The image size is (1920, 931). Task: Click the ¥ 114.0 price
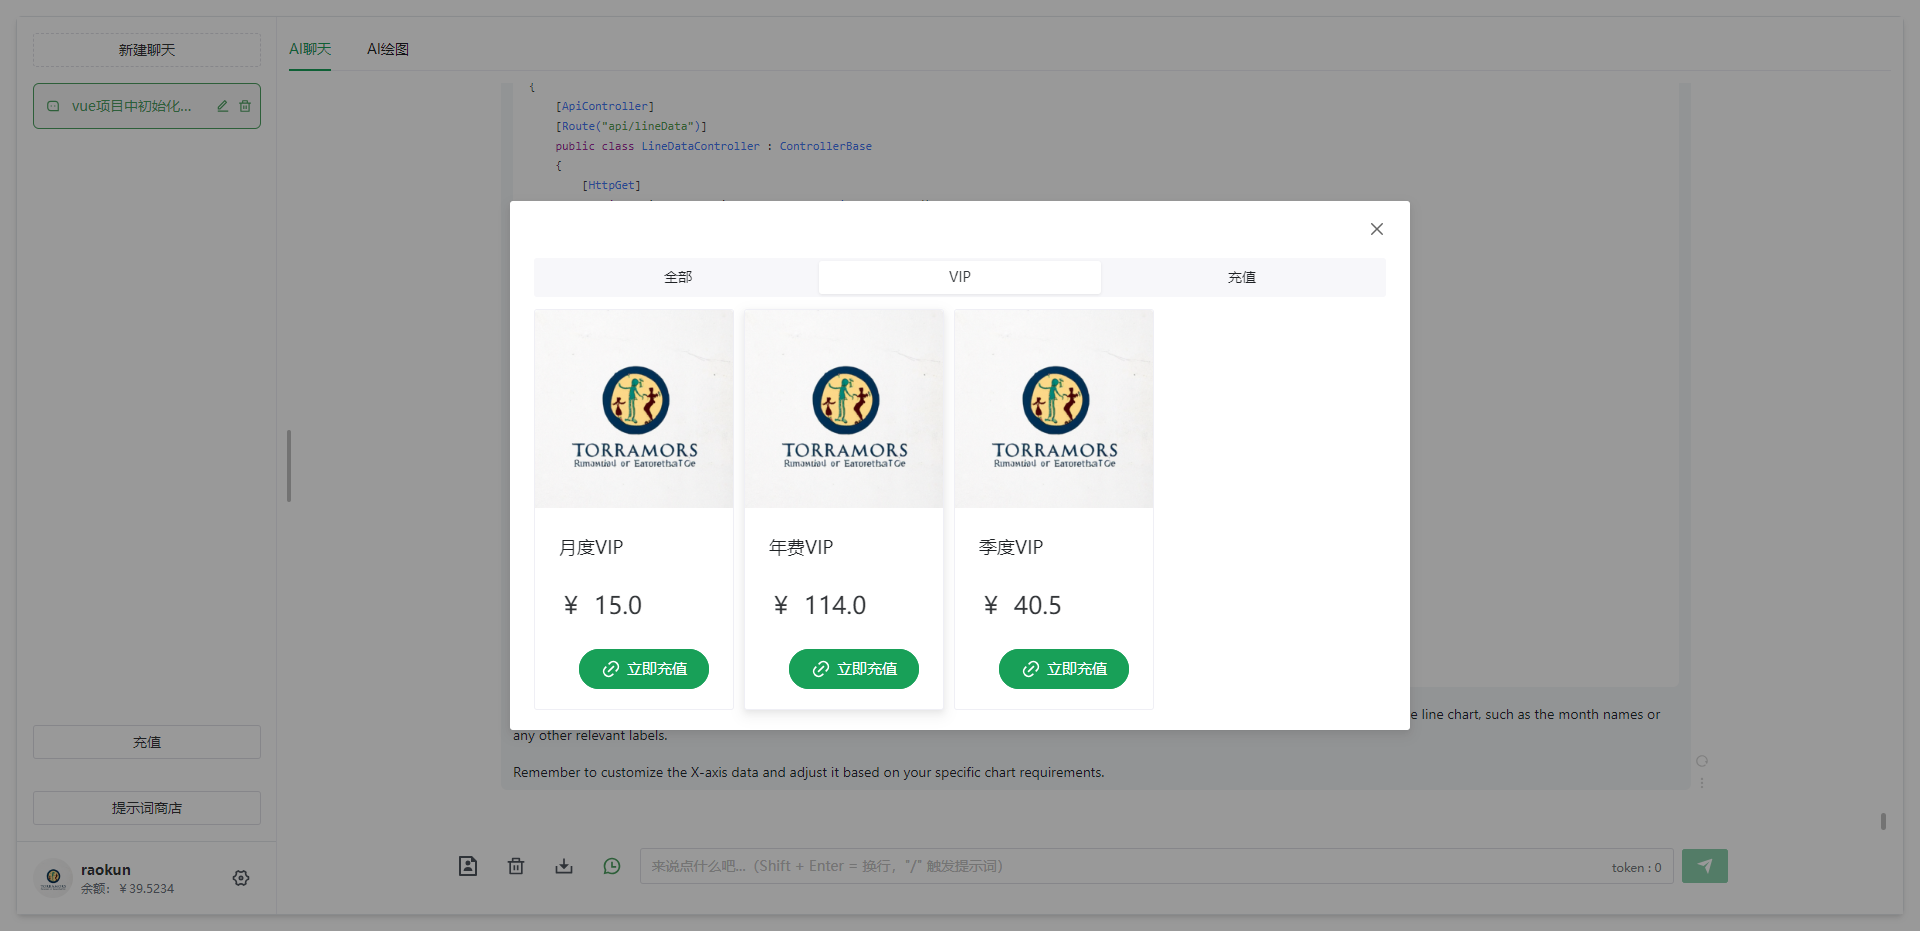(x=820, y=605)
